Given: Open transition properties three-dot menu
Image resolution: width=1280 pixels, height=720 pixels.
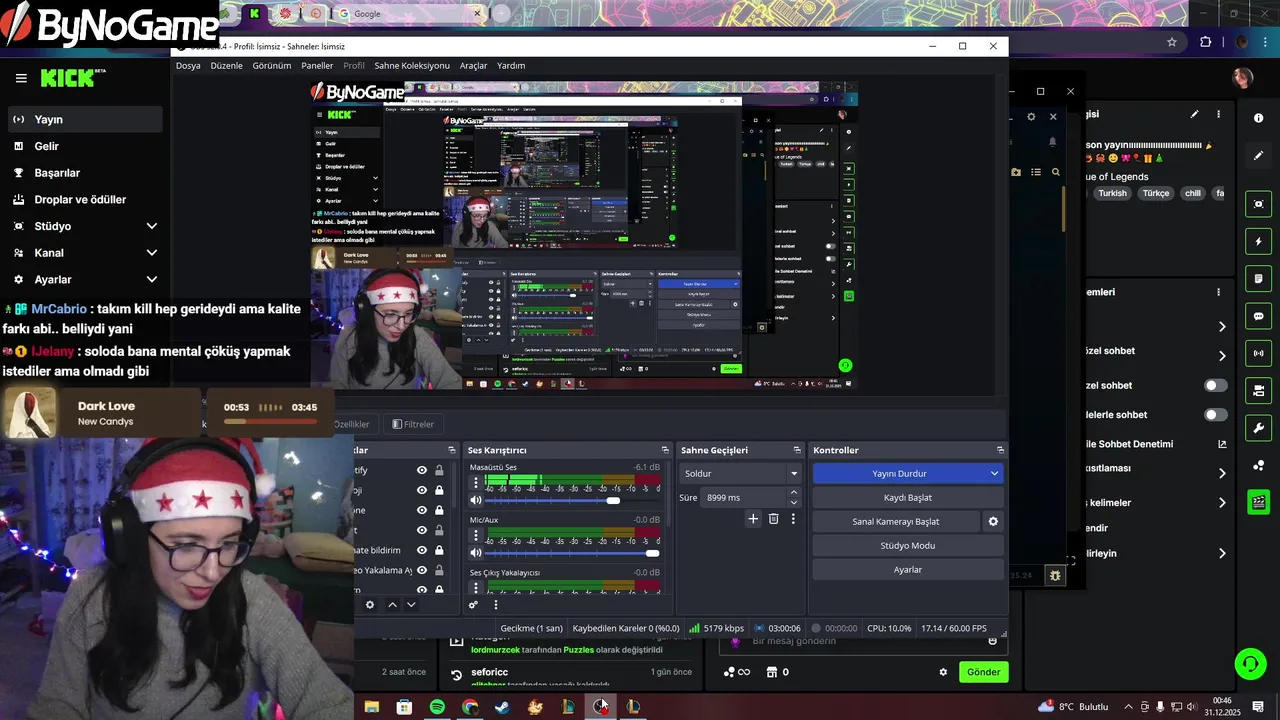Looking at the screenshot, I should 793,519.
